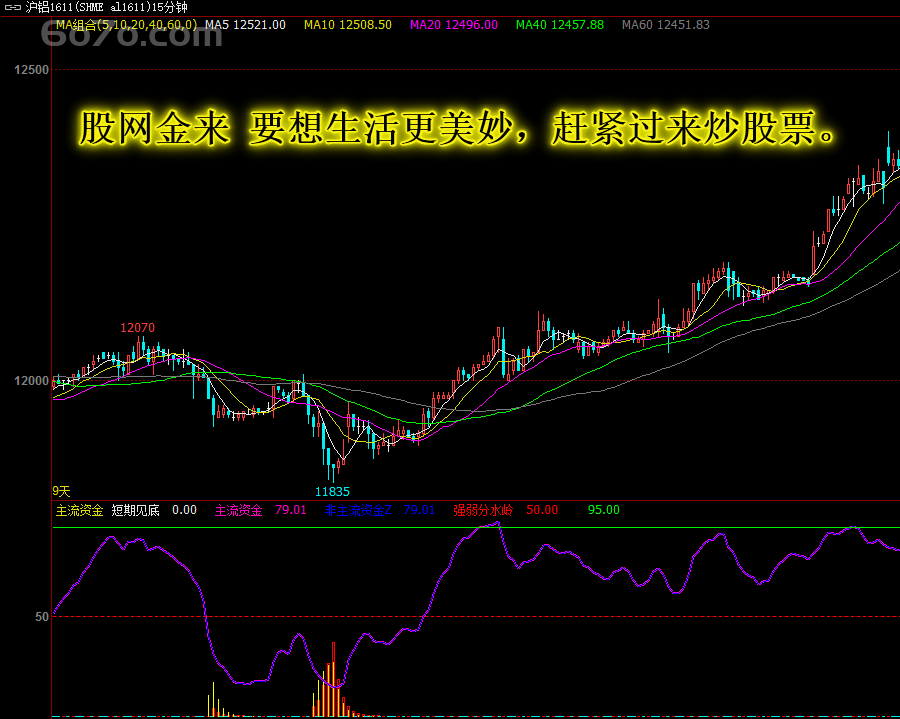The image size is (900, 719).
Task: Select the yellow 主流资金 indicator name
Action: pos(80,510)
